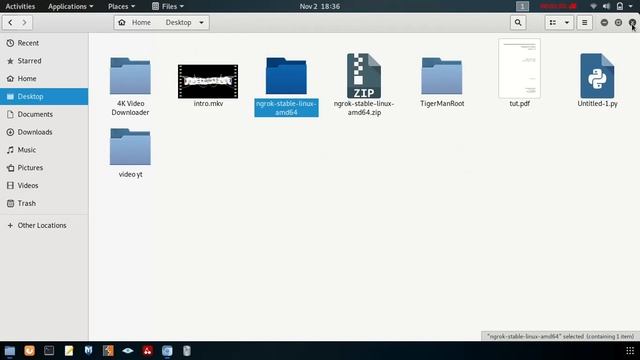
Task: Click the red recording indicator
Action: 558,6
